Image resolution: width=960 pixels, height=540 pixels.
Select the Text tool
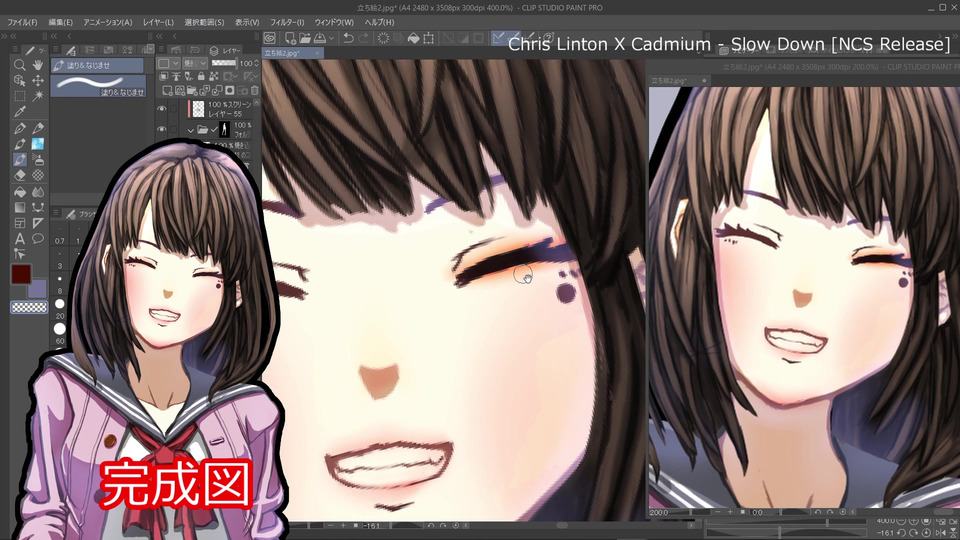tap(20, 239)
